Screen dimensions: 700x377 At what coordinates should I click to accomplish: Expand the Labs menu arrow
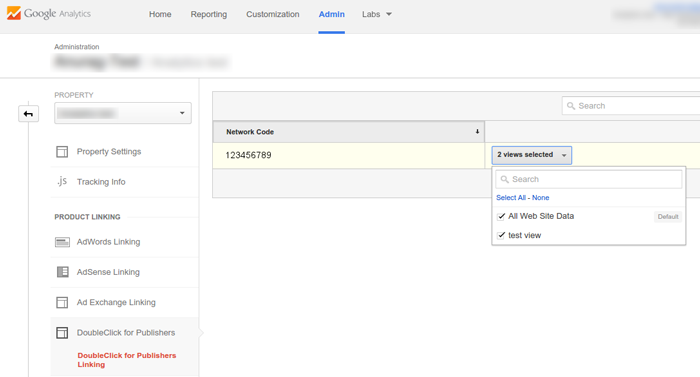[389, 14]
